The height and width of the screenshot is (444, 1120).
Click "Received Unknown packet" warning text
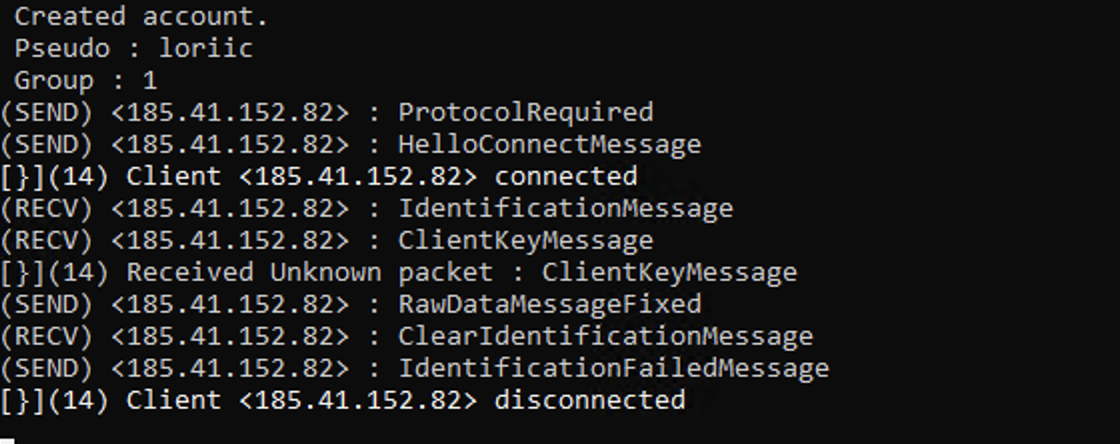(x=309, y=273)
